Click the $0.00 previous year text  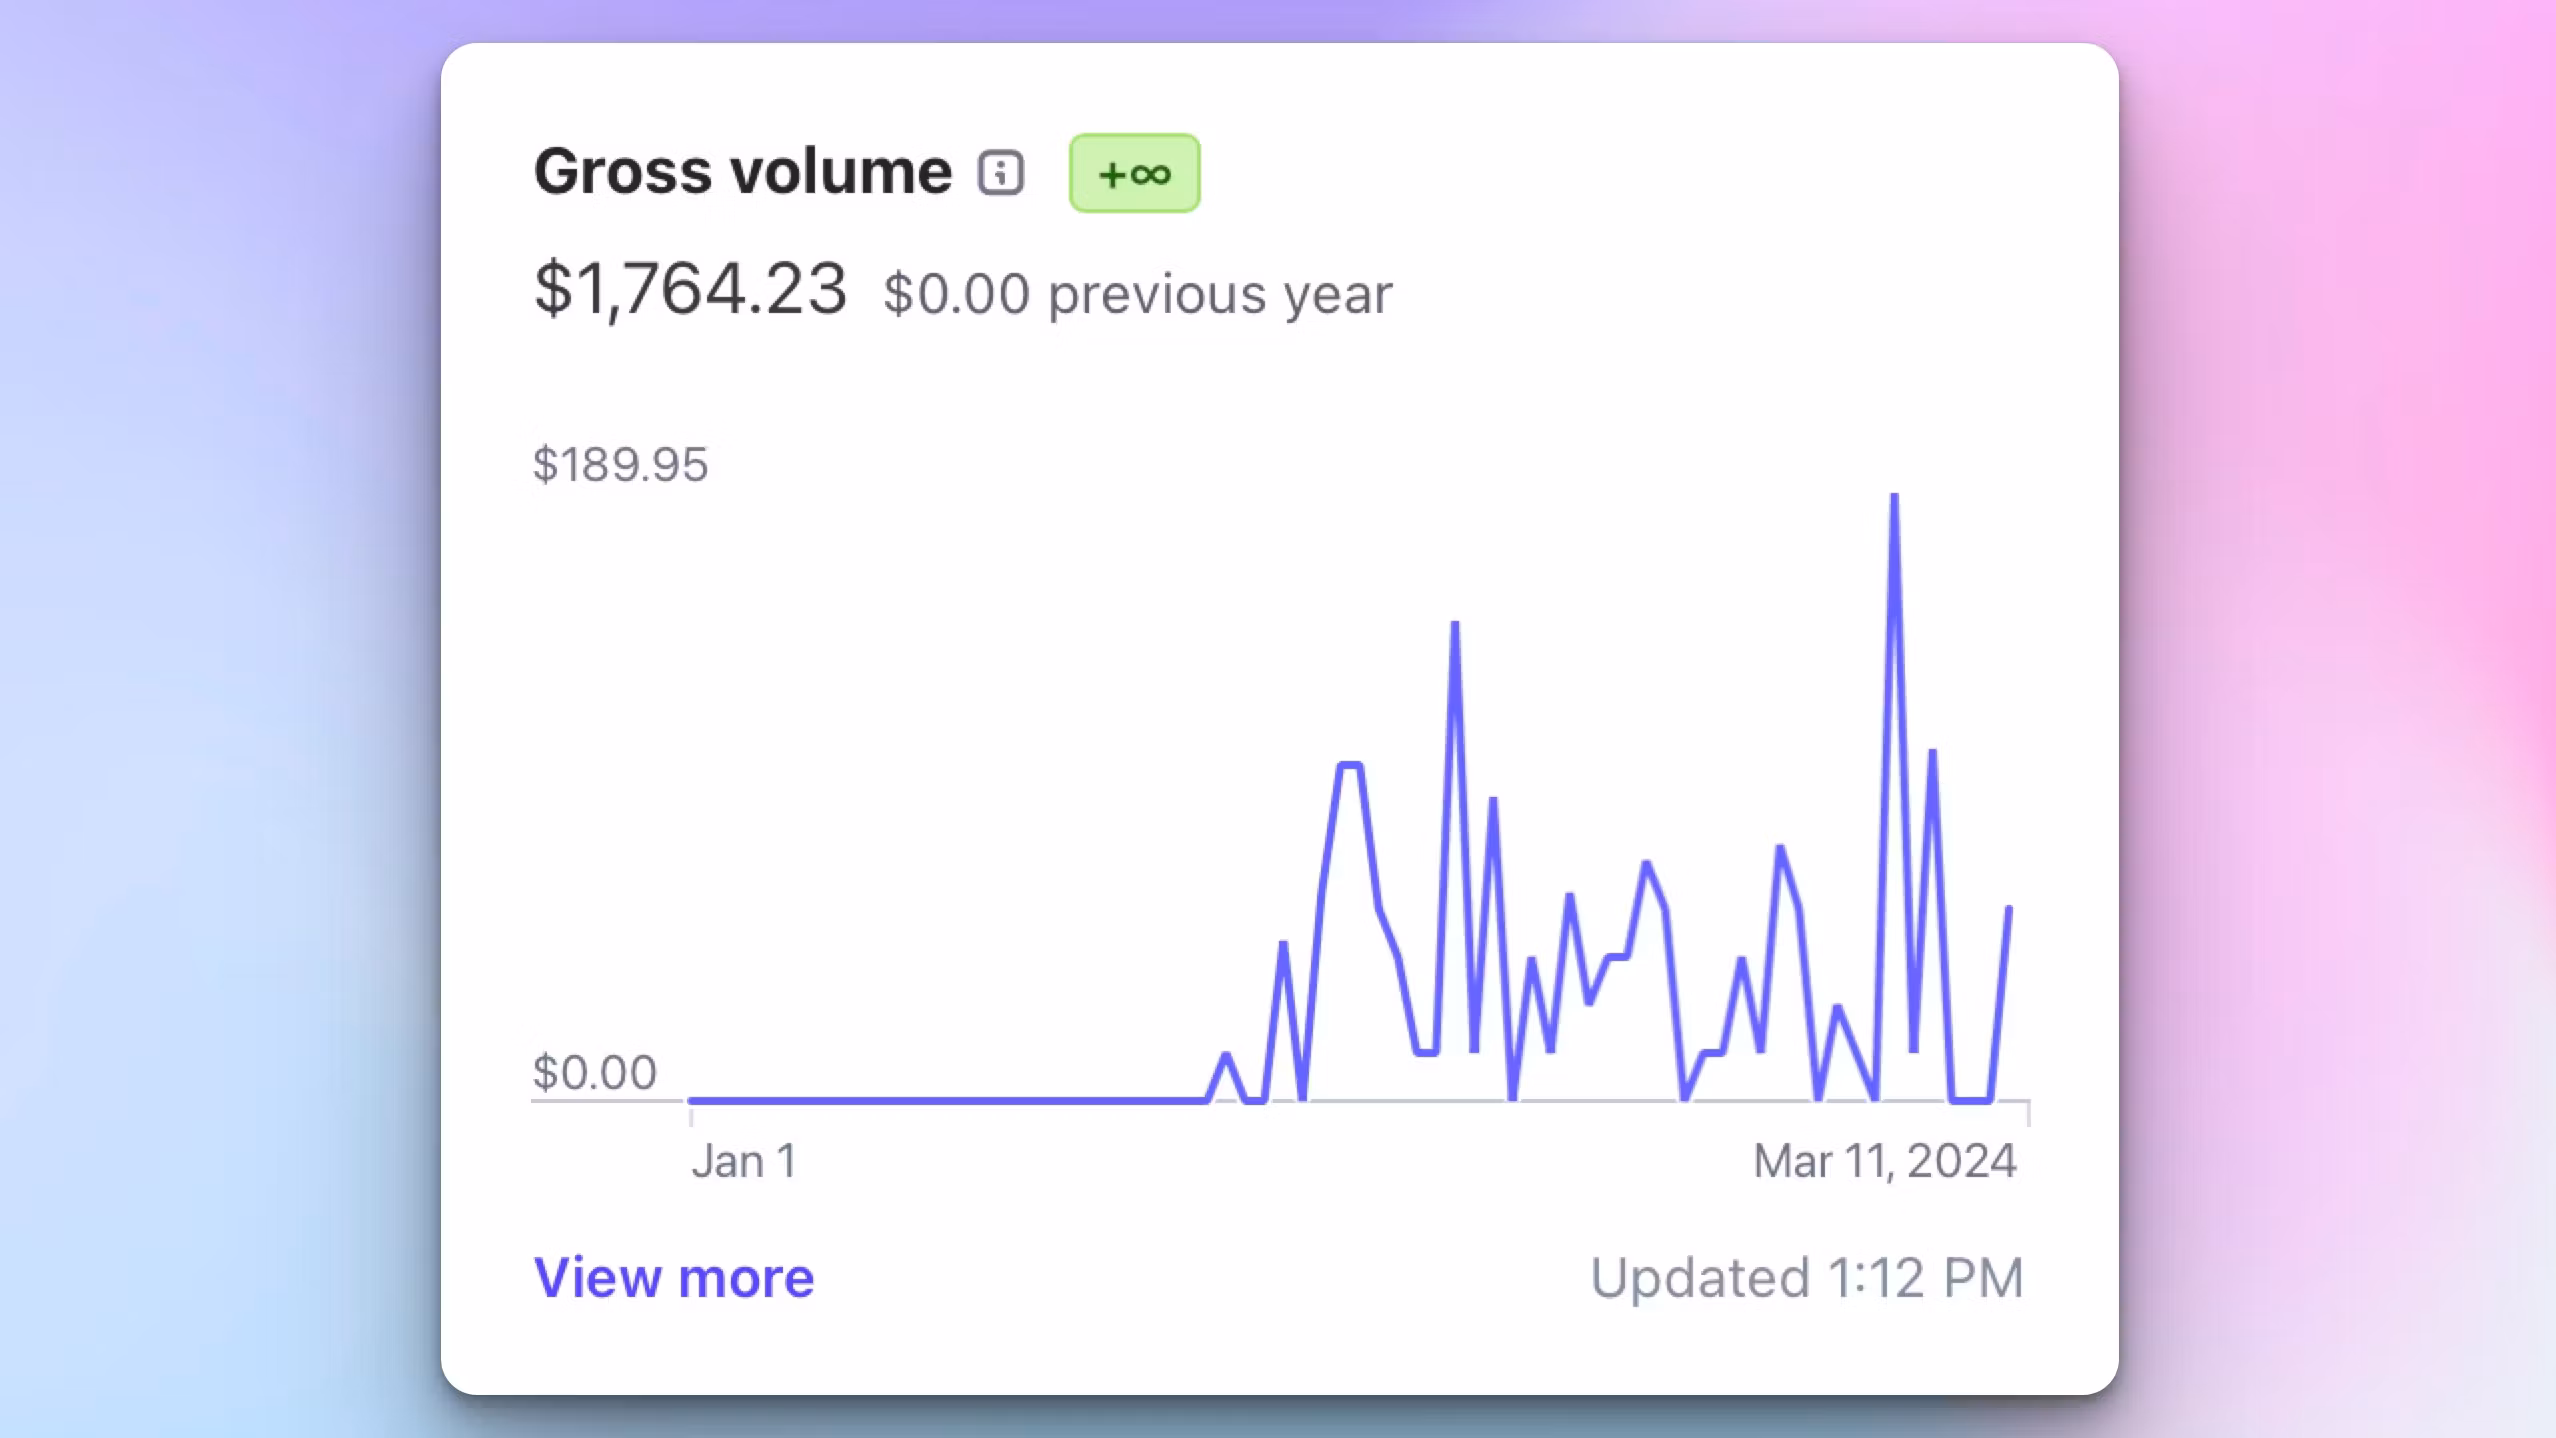click(x=1137, y=294)
